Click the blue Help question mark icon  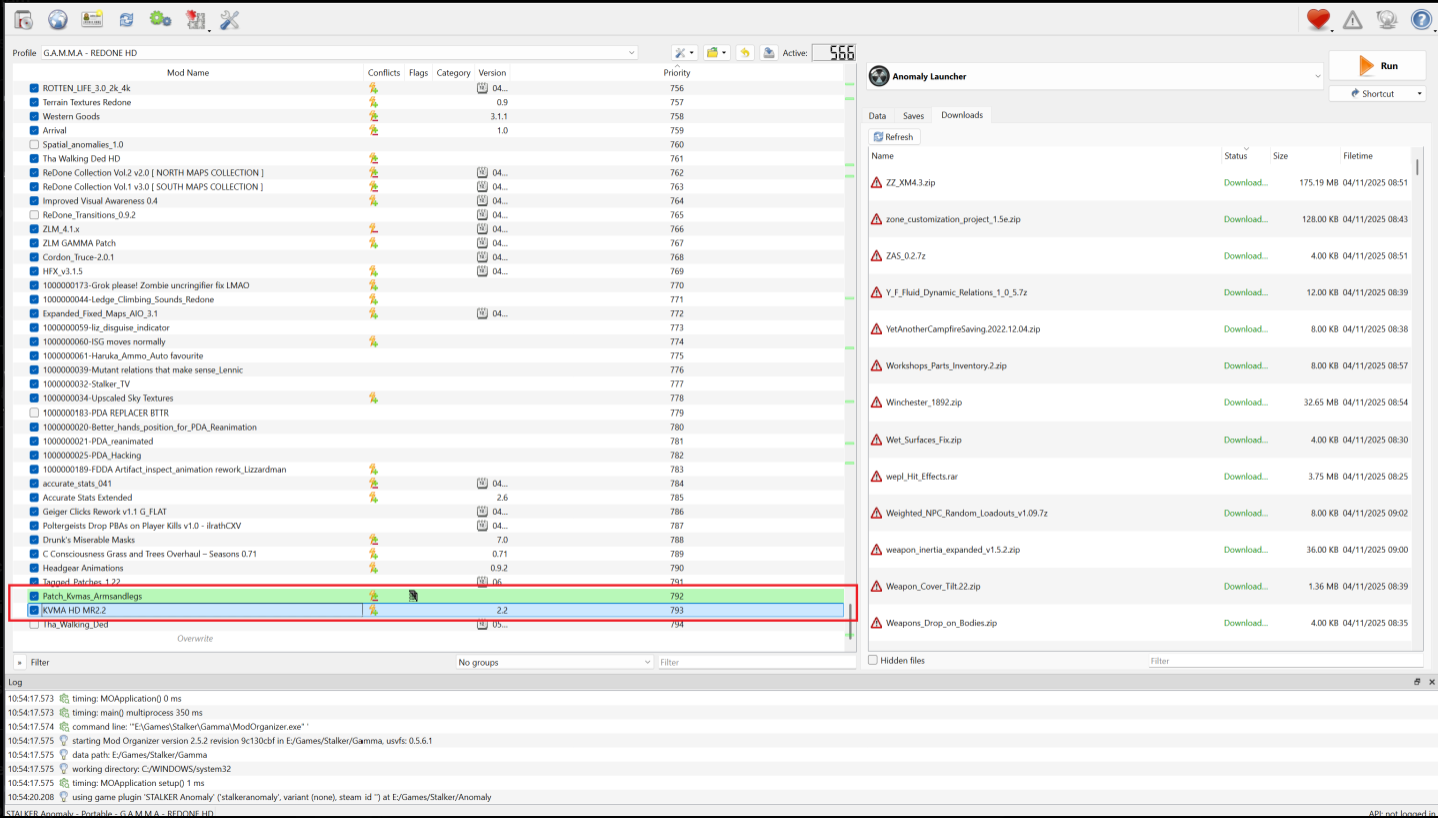1421,19
